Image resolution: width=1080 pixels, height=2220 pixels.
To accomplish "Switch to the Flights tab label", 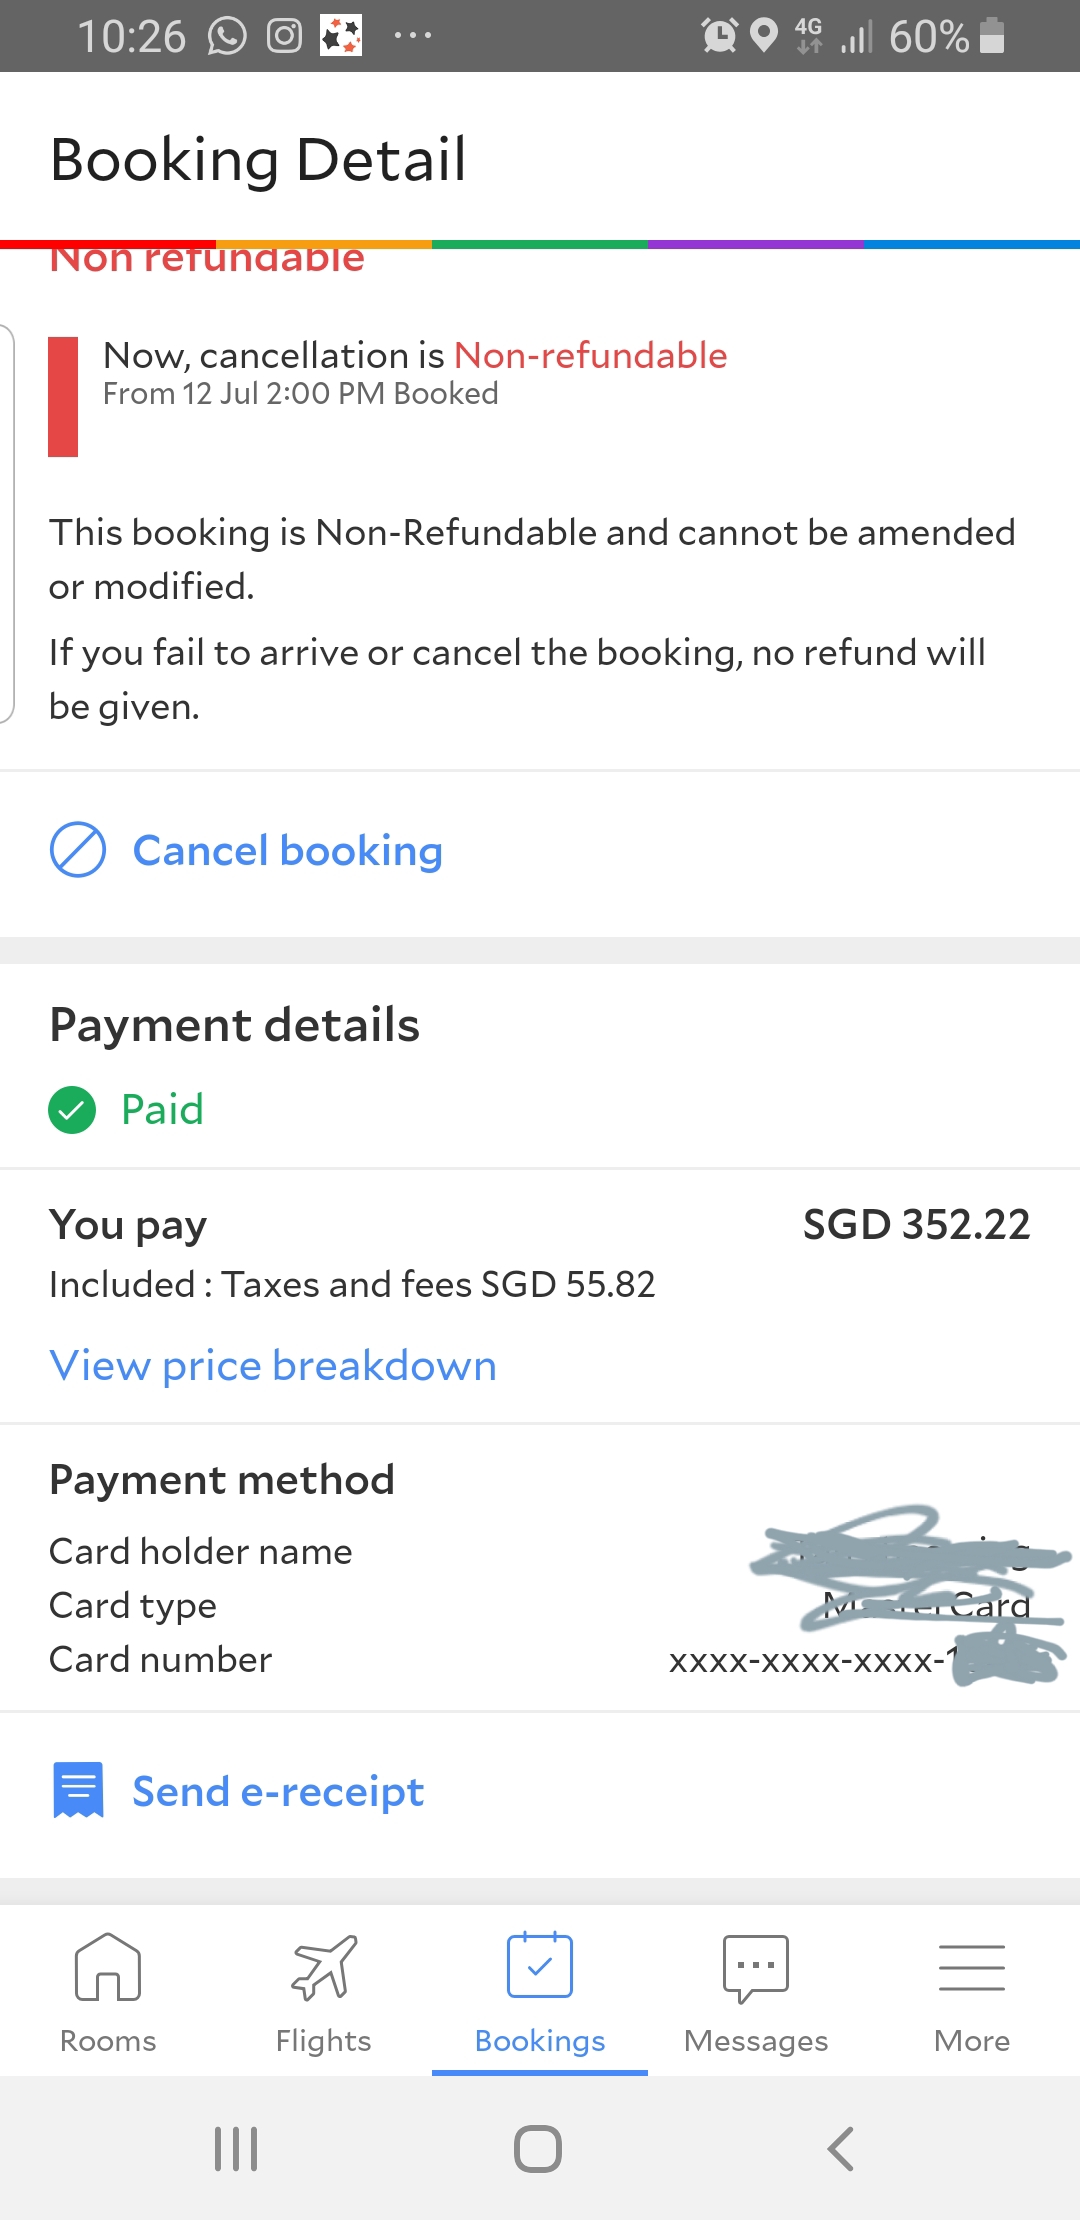I will pos(323,2040).
